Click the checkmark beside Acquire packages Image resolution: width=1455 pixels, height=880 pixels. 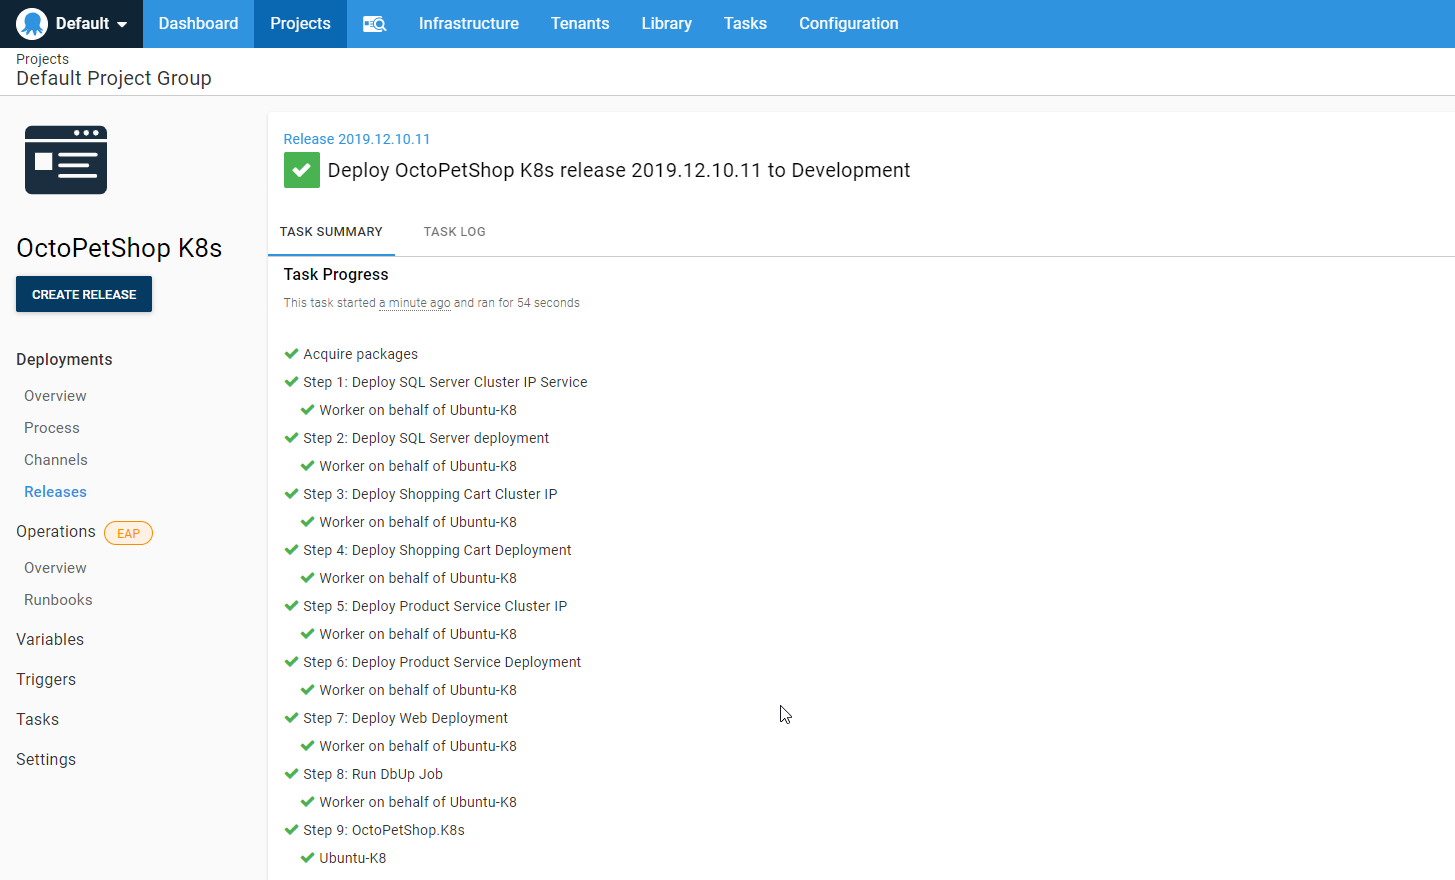[x=292, y=354]
